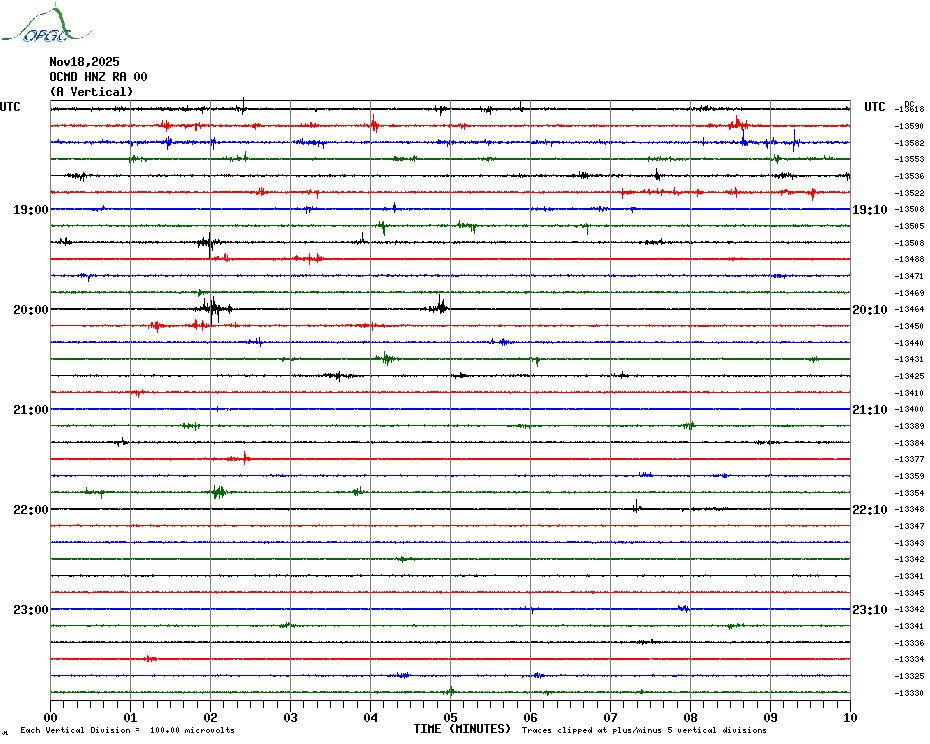Viewport: 930px width, 744px height.
Task: Click the OFGC logo
Action: click(46, 24)
